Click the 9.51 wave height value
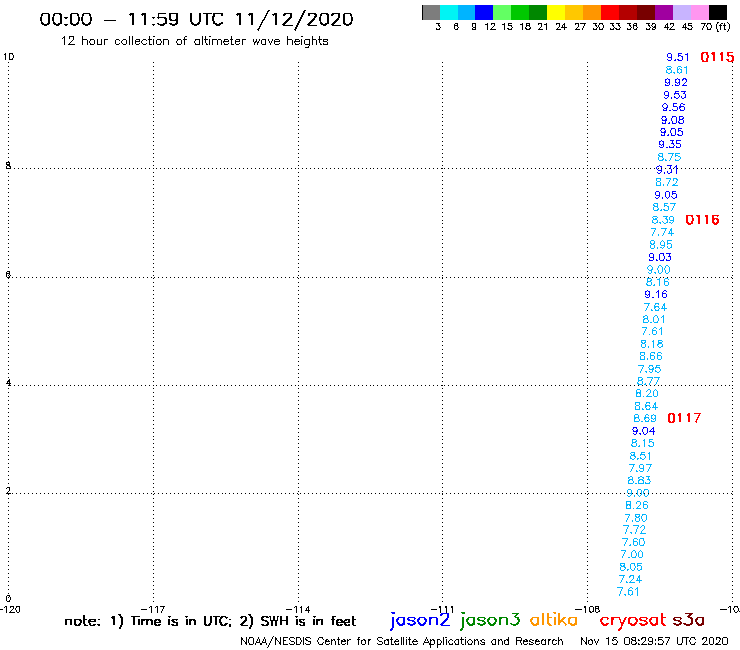Image resolution: width=740 pixels, height=650 pixels. tap(678, 57)
